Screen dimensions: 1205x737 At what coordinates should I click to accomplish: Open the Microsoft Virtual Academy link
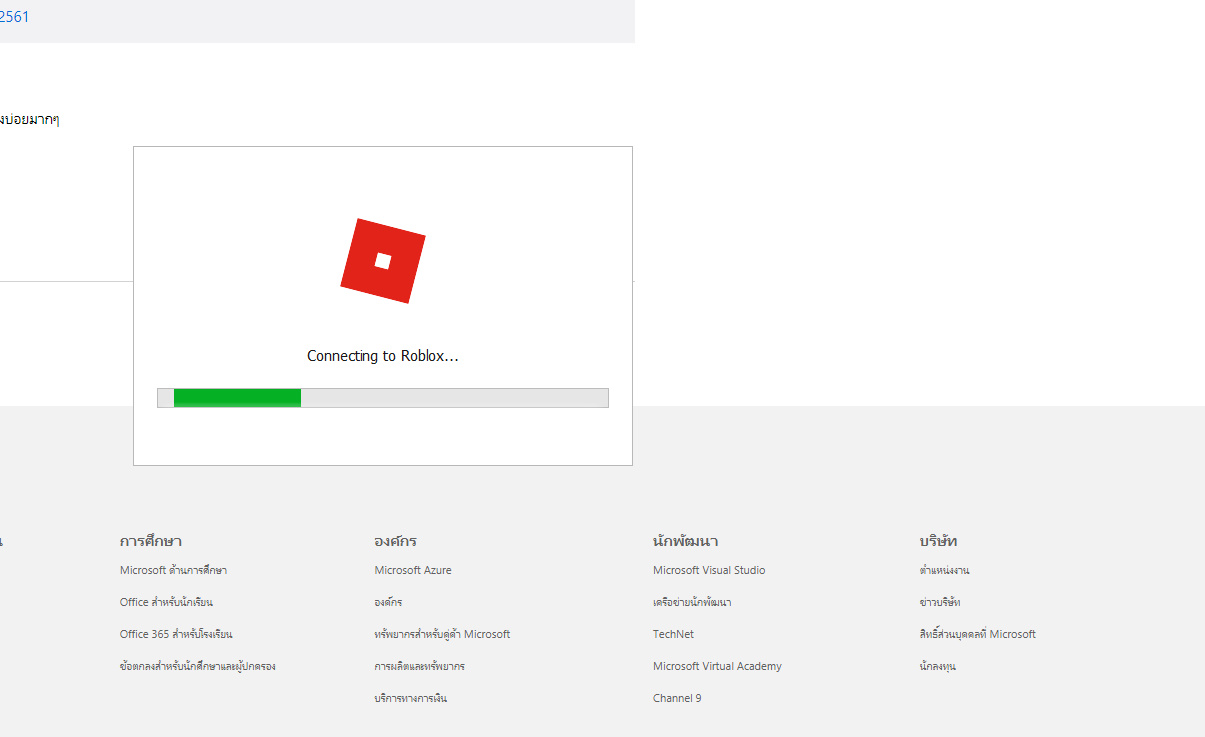(x=717, y=666)
